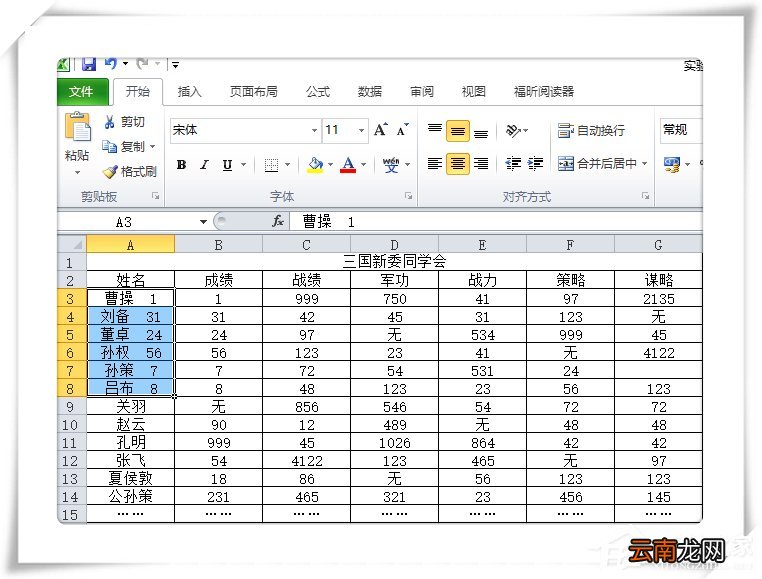Toggle middle vertical alignment
This screenshot has height=579, width=762.
458,130
